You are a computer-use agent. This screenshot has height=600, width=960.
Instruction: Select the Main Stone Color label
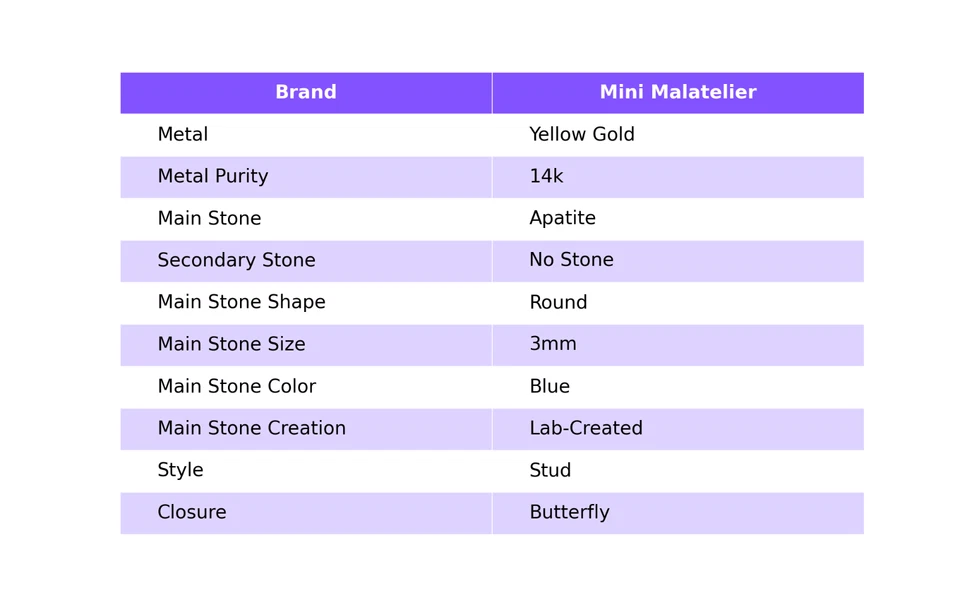(236, 387)
